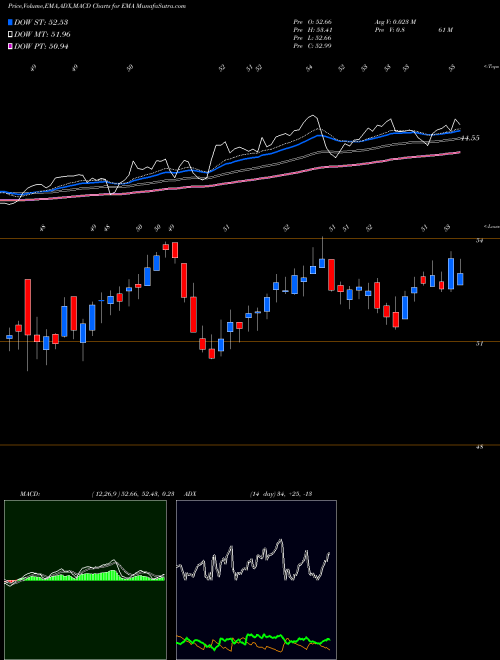500x660 pixels.
Task: Click the blue DOW ST legend swatch
Action: (10, 22)
